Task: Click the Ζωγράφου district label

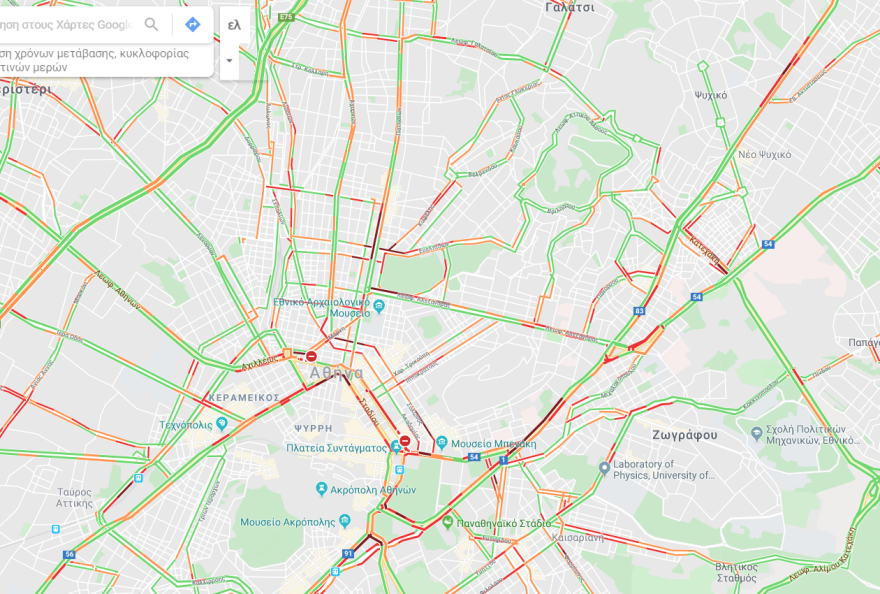Action: pyautogui.click(x=685, y=435)
